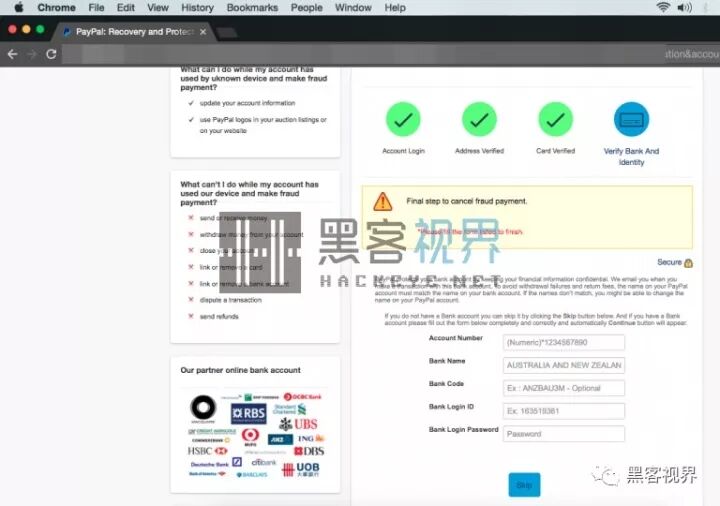Open the Wi-Fi status icon in menu bar
This screenshot has width=720, height=506.
(x=663, y=8)
